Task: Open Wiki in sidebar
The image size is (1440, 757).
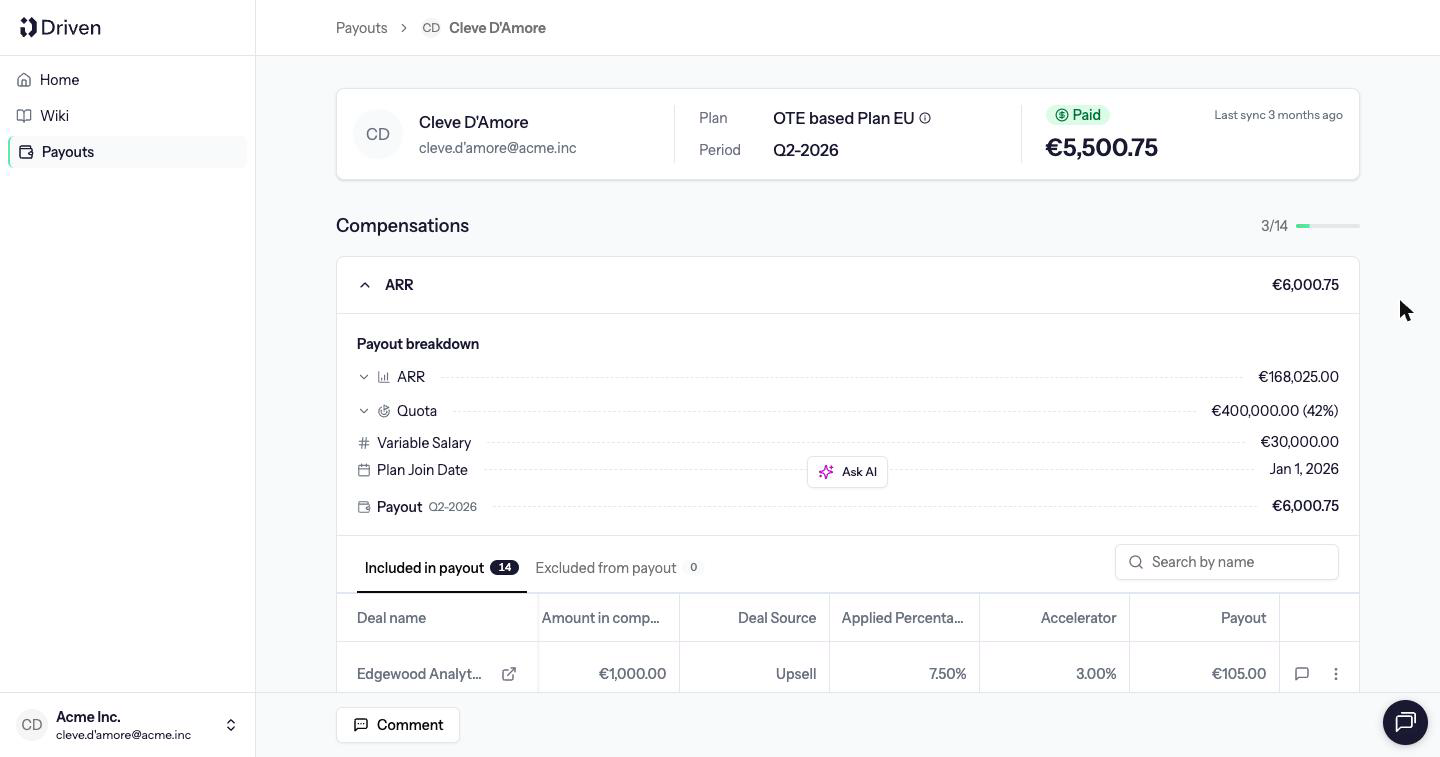Action: (x=127, y=116)
